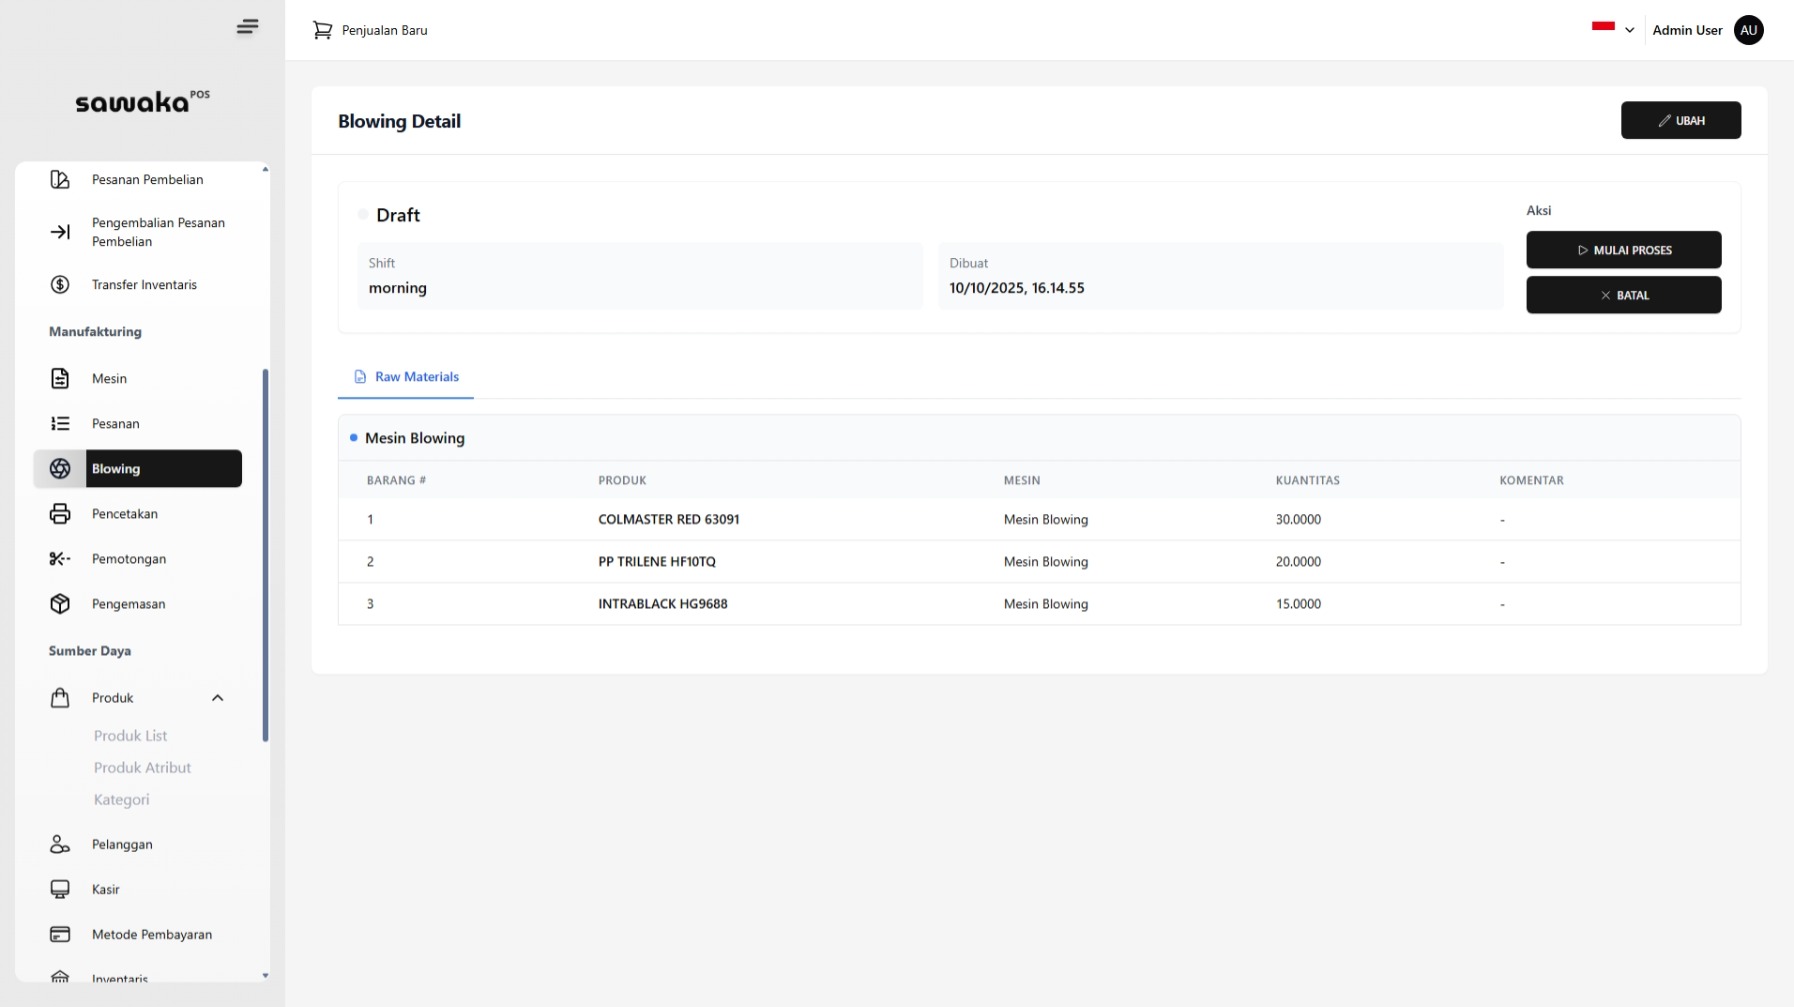Click the Transfer Inventaris dollar icon
Image resolution: width=1794 pixels, height=1007 pixels.
(x=60, y=284)
